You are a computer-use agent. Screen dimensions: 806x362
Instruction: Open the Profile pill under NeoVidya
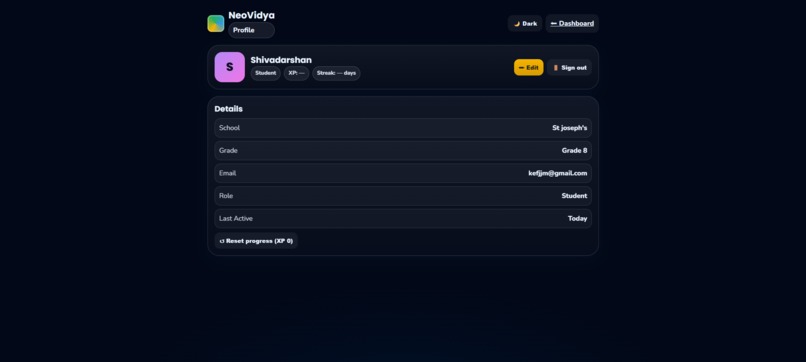(251, 30)
